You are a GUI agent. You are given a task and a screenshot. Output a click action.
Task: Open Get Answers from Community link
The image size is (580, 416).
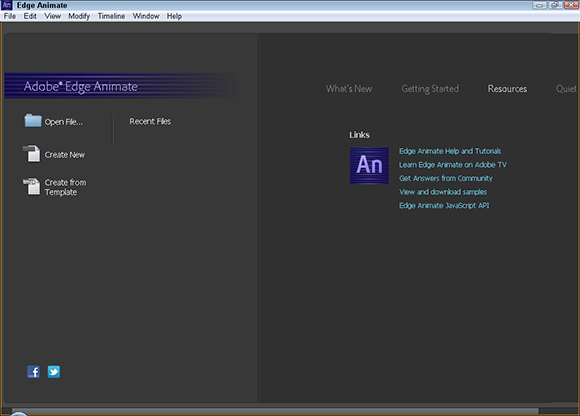coord(446,178)
